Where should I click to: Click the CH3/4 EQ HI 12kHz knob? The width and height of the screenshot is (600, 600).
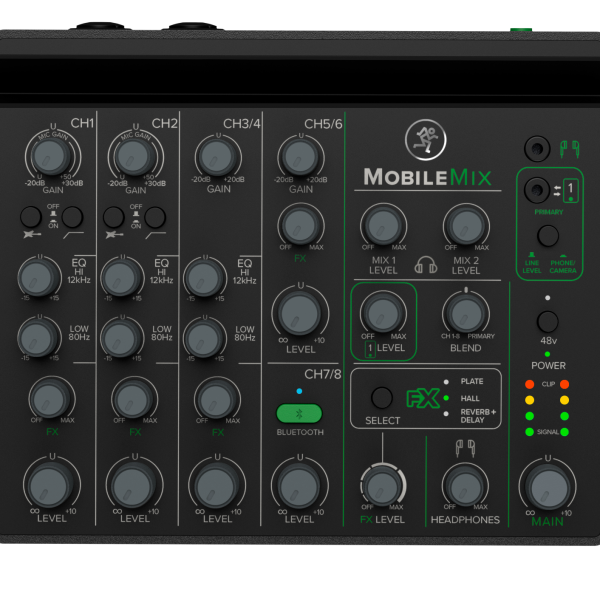pyautogui.click(x=204, y=278)
